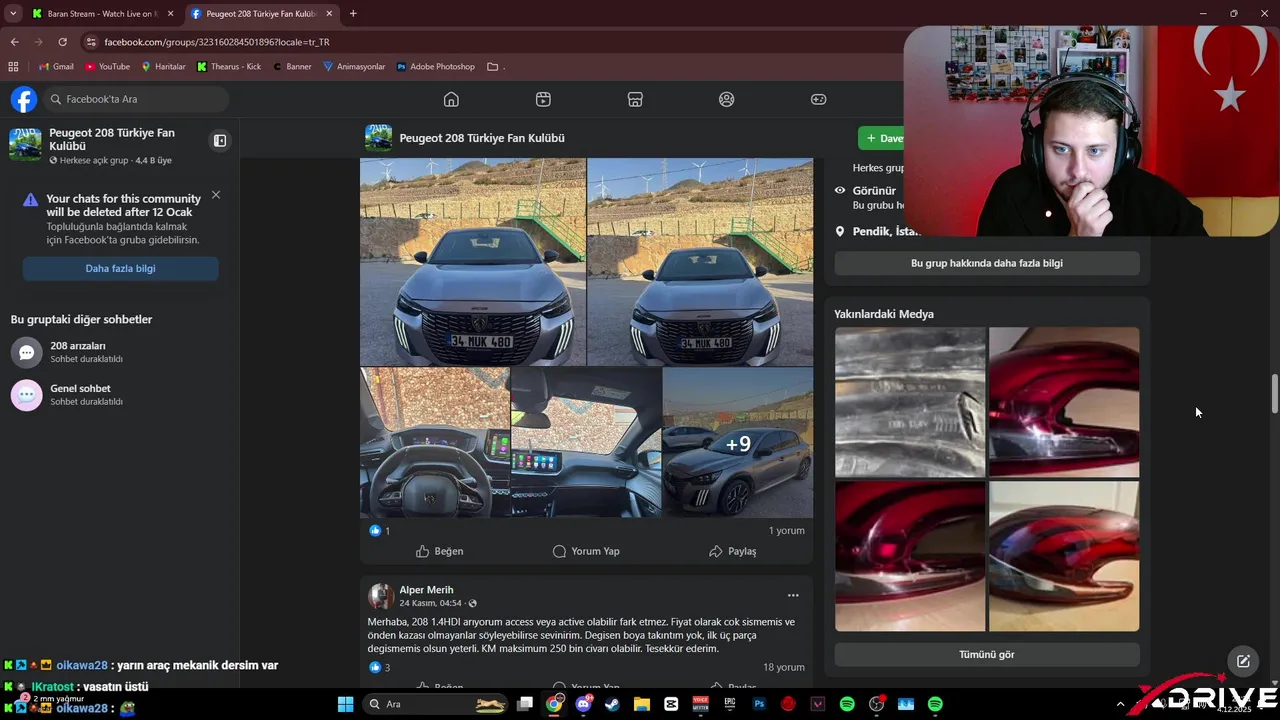Open Photoshop from the taskbar
1280x720 pixels.
click(x=759, y=704)
